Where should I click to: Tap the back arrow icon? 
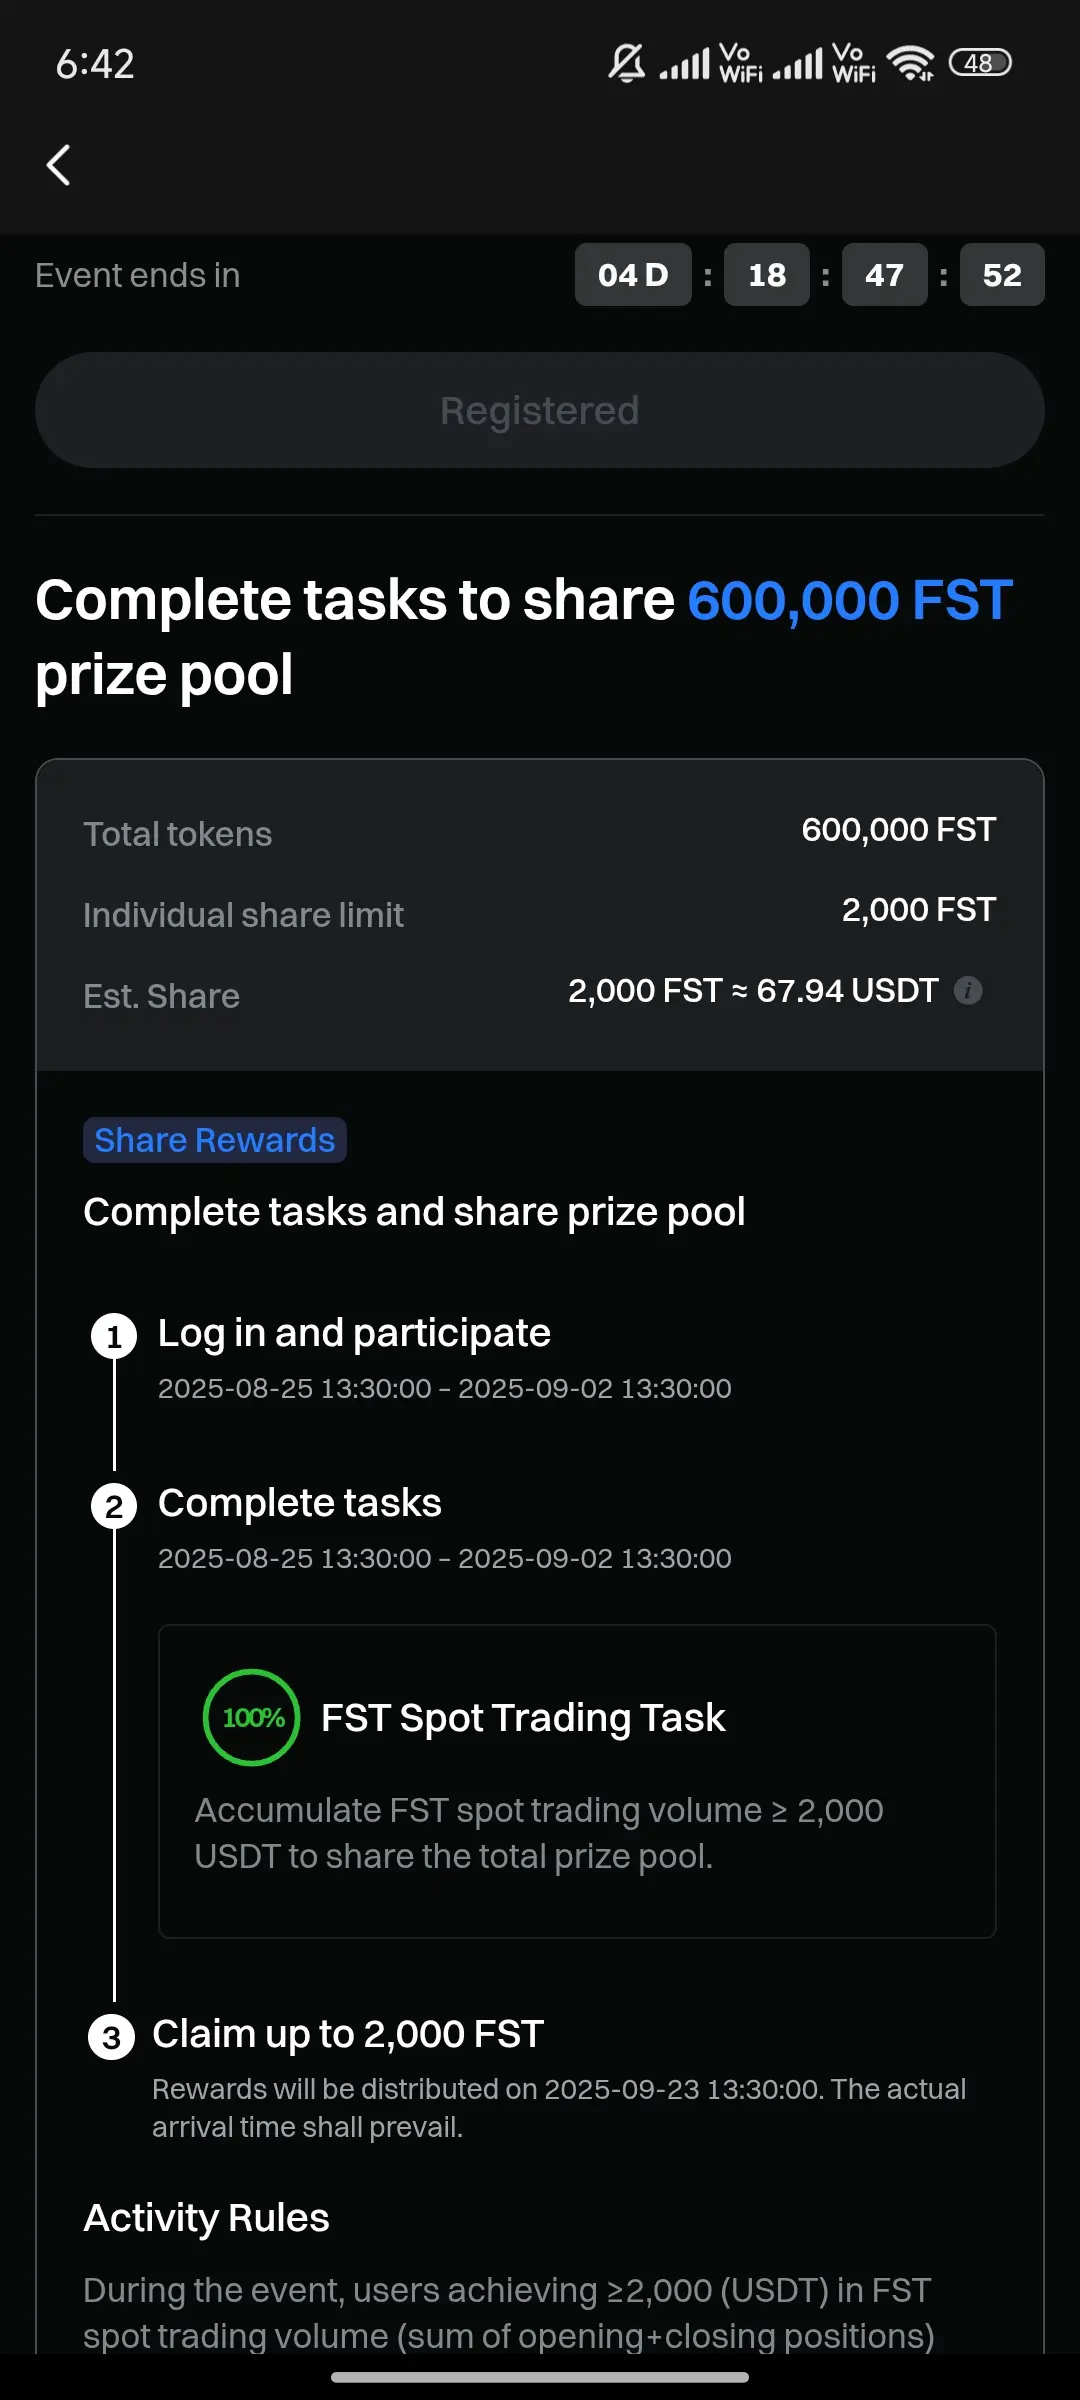pos(59,165)
